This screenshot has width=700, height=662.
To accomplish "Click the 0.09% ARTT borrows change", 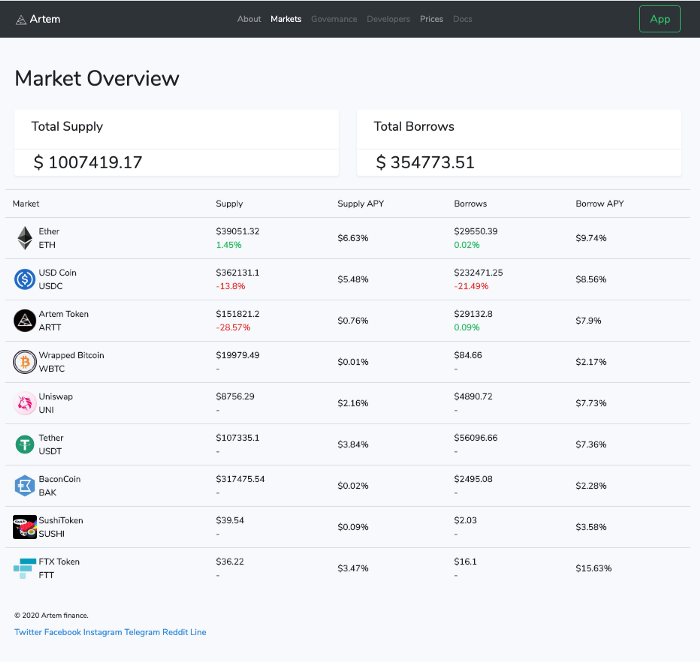I will [x=467, y=328].
